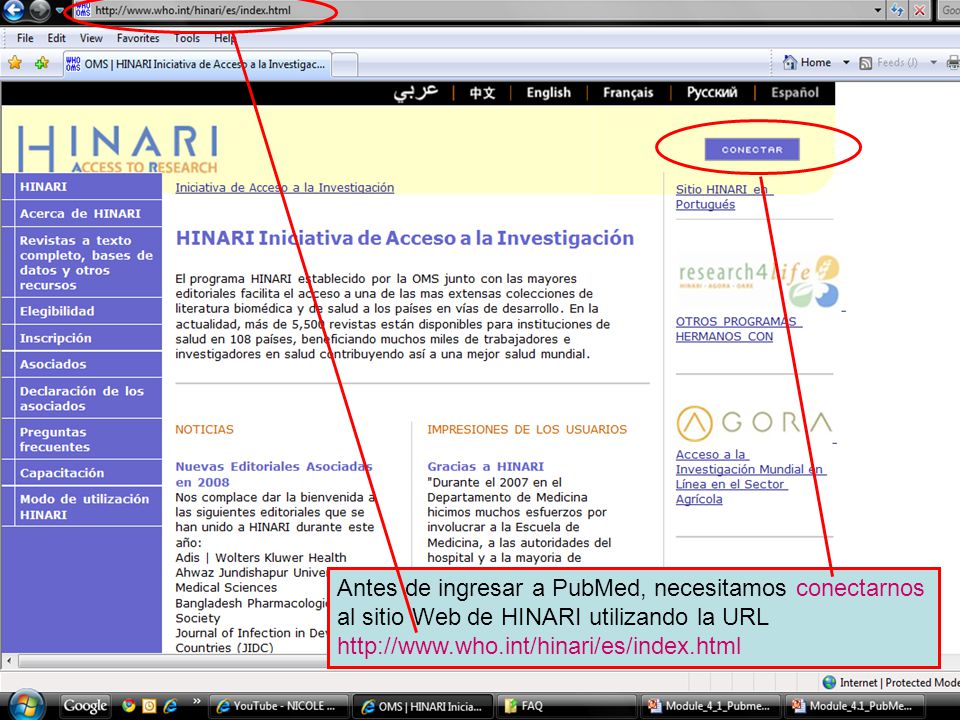Click the horizontal scrollbar left arrow

pos(9,661)
